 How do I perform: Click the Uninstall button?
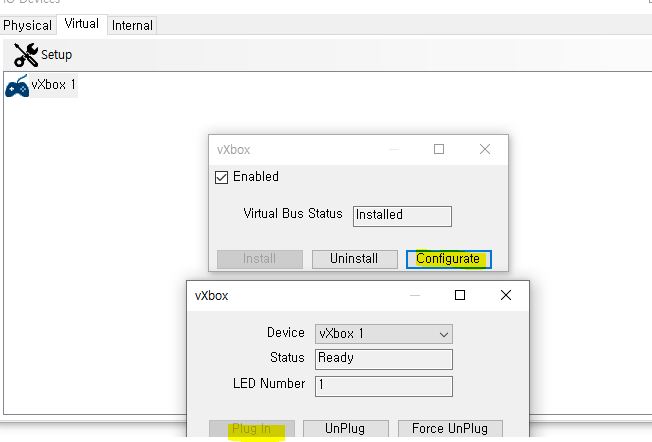[x=355, y=259]
